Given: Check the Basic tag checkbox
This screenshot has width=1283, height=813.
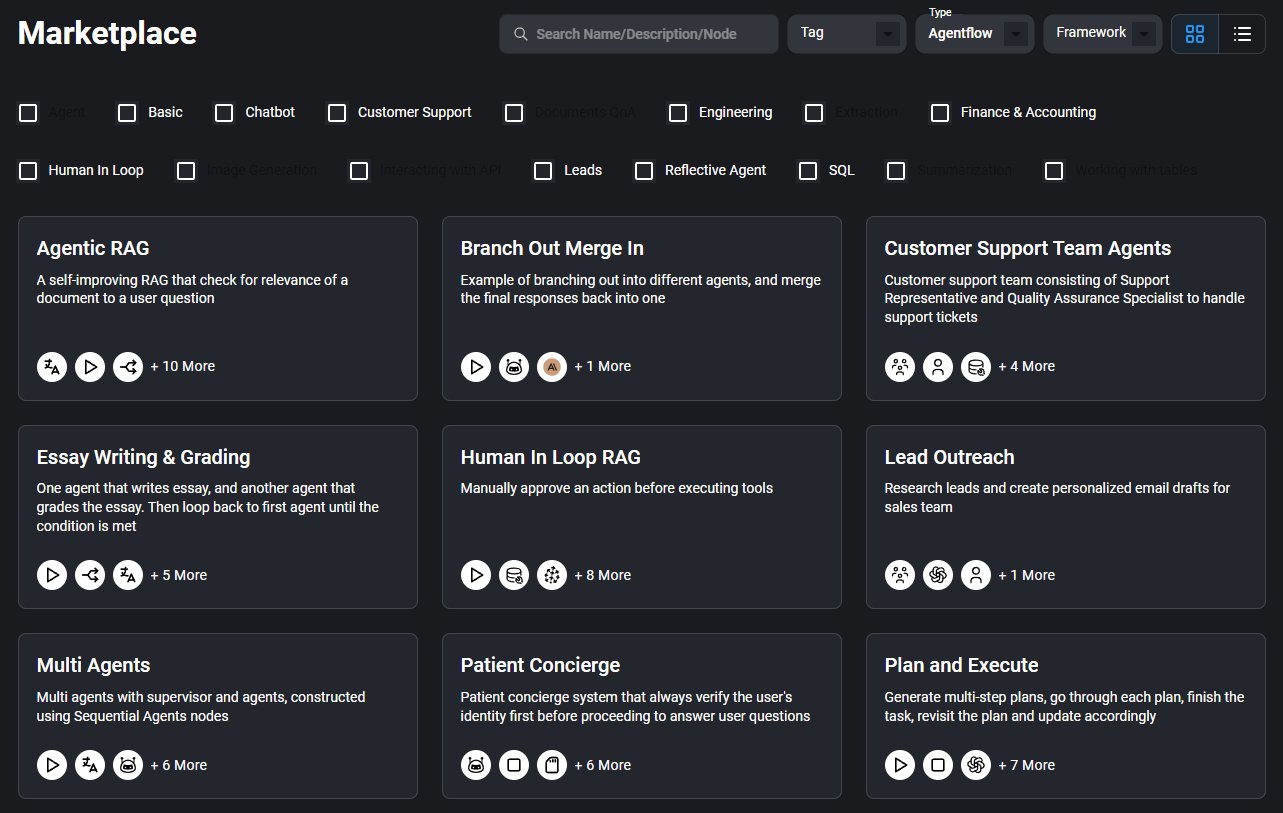Looking at the screenshot, I should (127, 113).
